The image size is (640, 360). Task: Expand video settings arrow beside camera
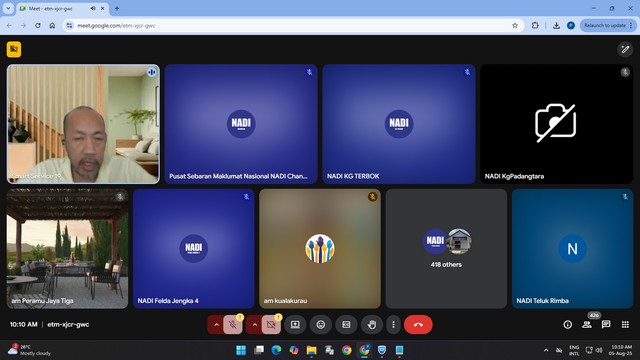(x=255, y=325)
